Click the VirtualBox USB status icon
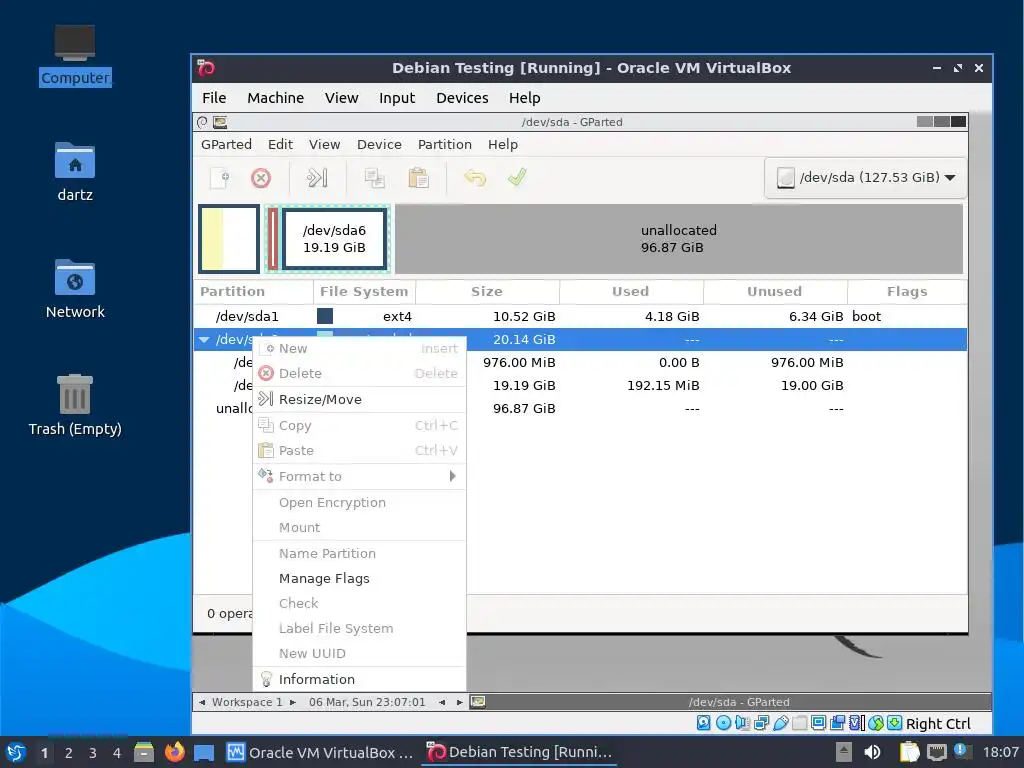This screenshot has height=768, width=1024. (x=780, y=723)
